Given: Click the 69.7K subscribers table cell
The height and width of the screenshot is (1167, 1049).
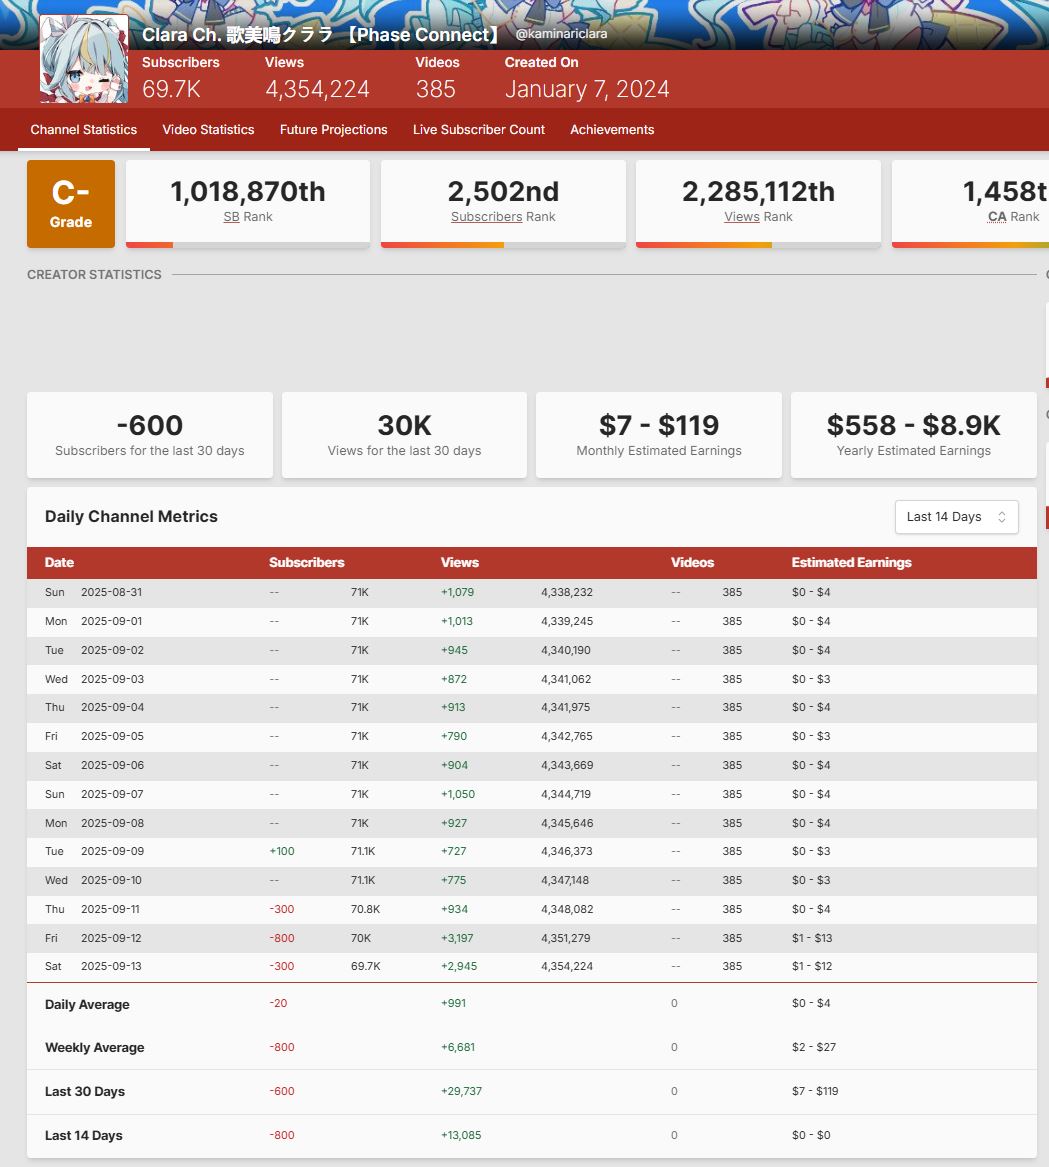Looking at the screenshot, I should [x=366, y=967].
